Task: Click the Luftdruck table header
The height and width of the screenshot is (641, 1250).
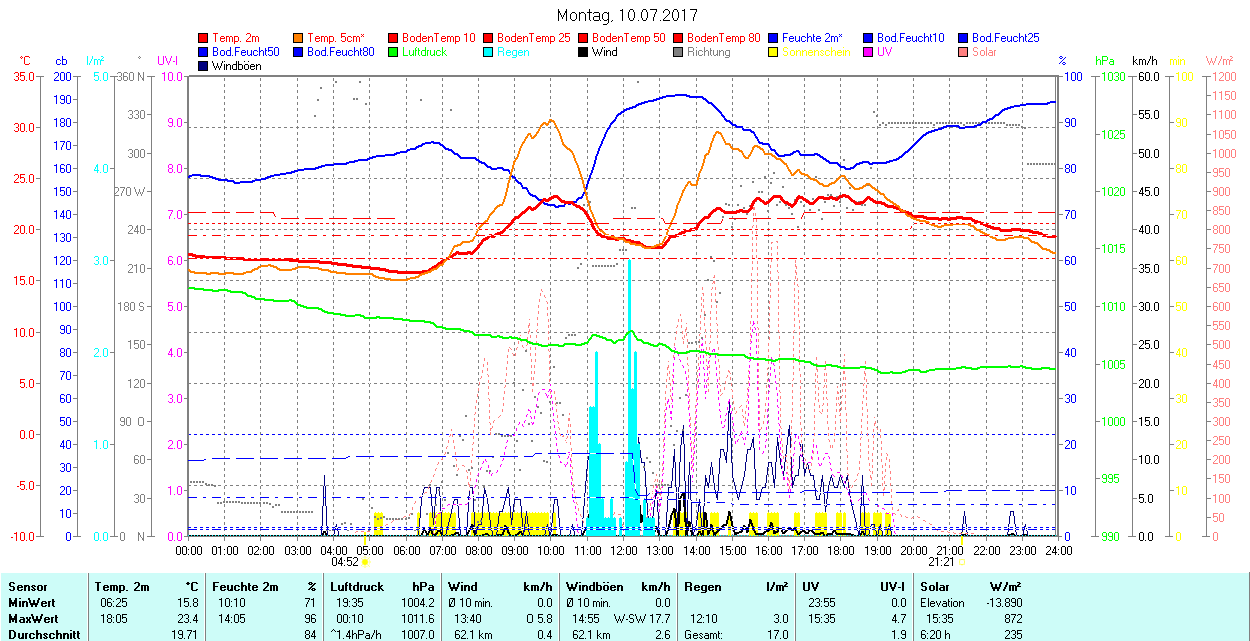Action: pos(357,587)
